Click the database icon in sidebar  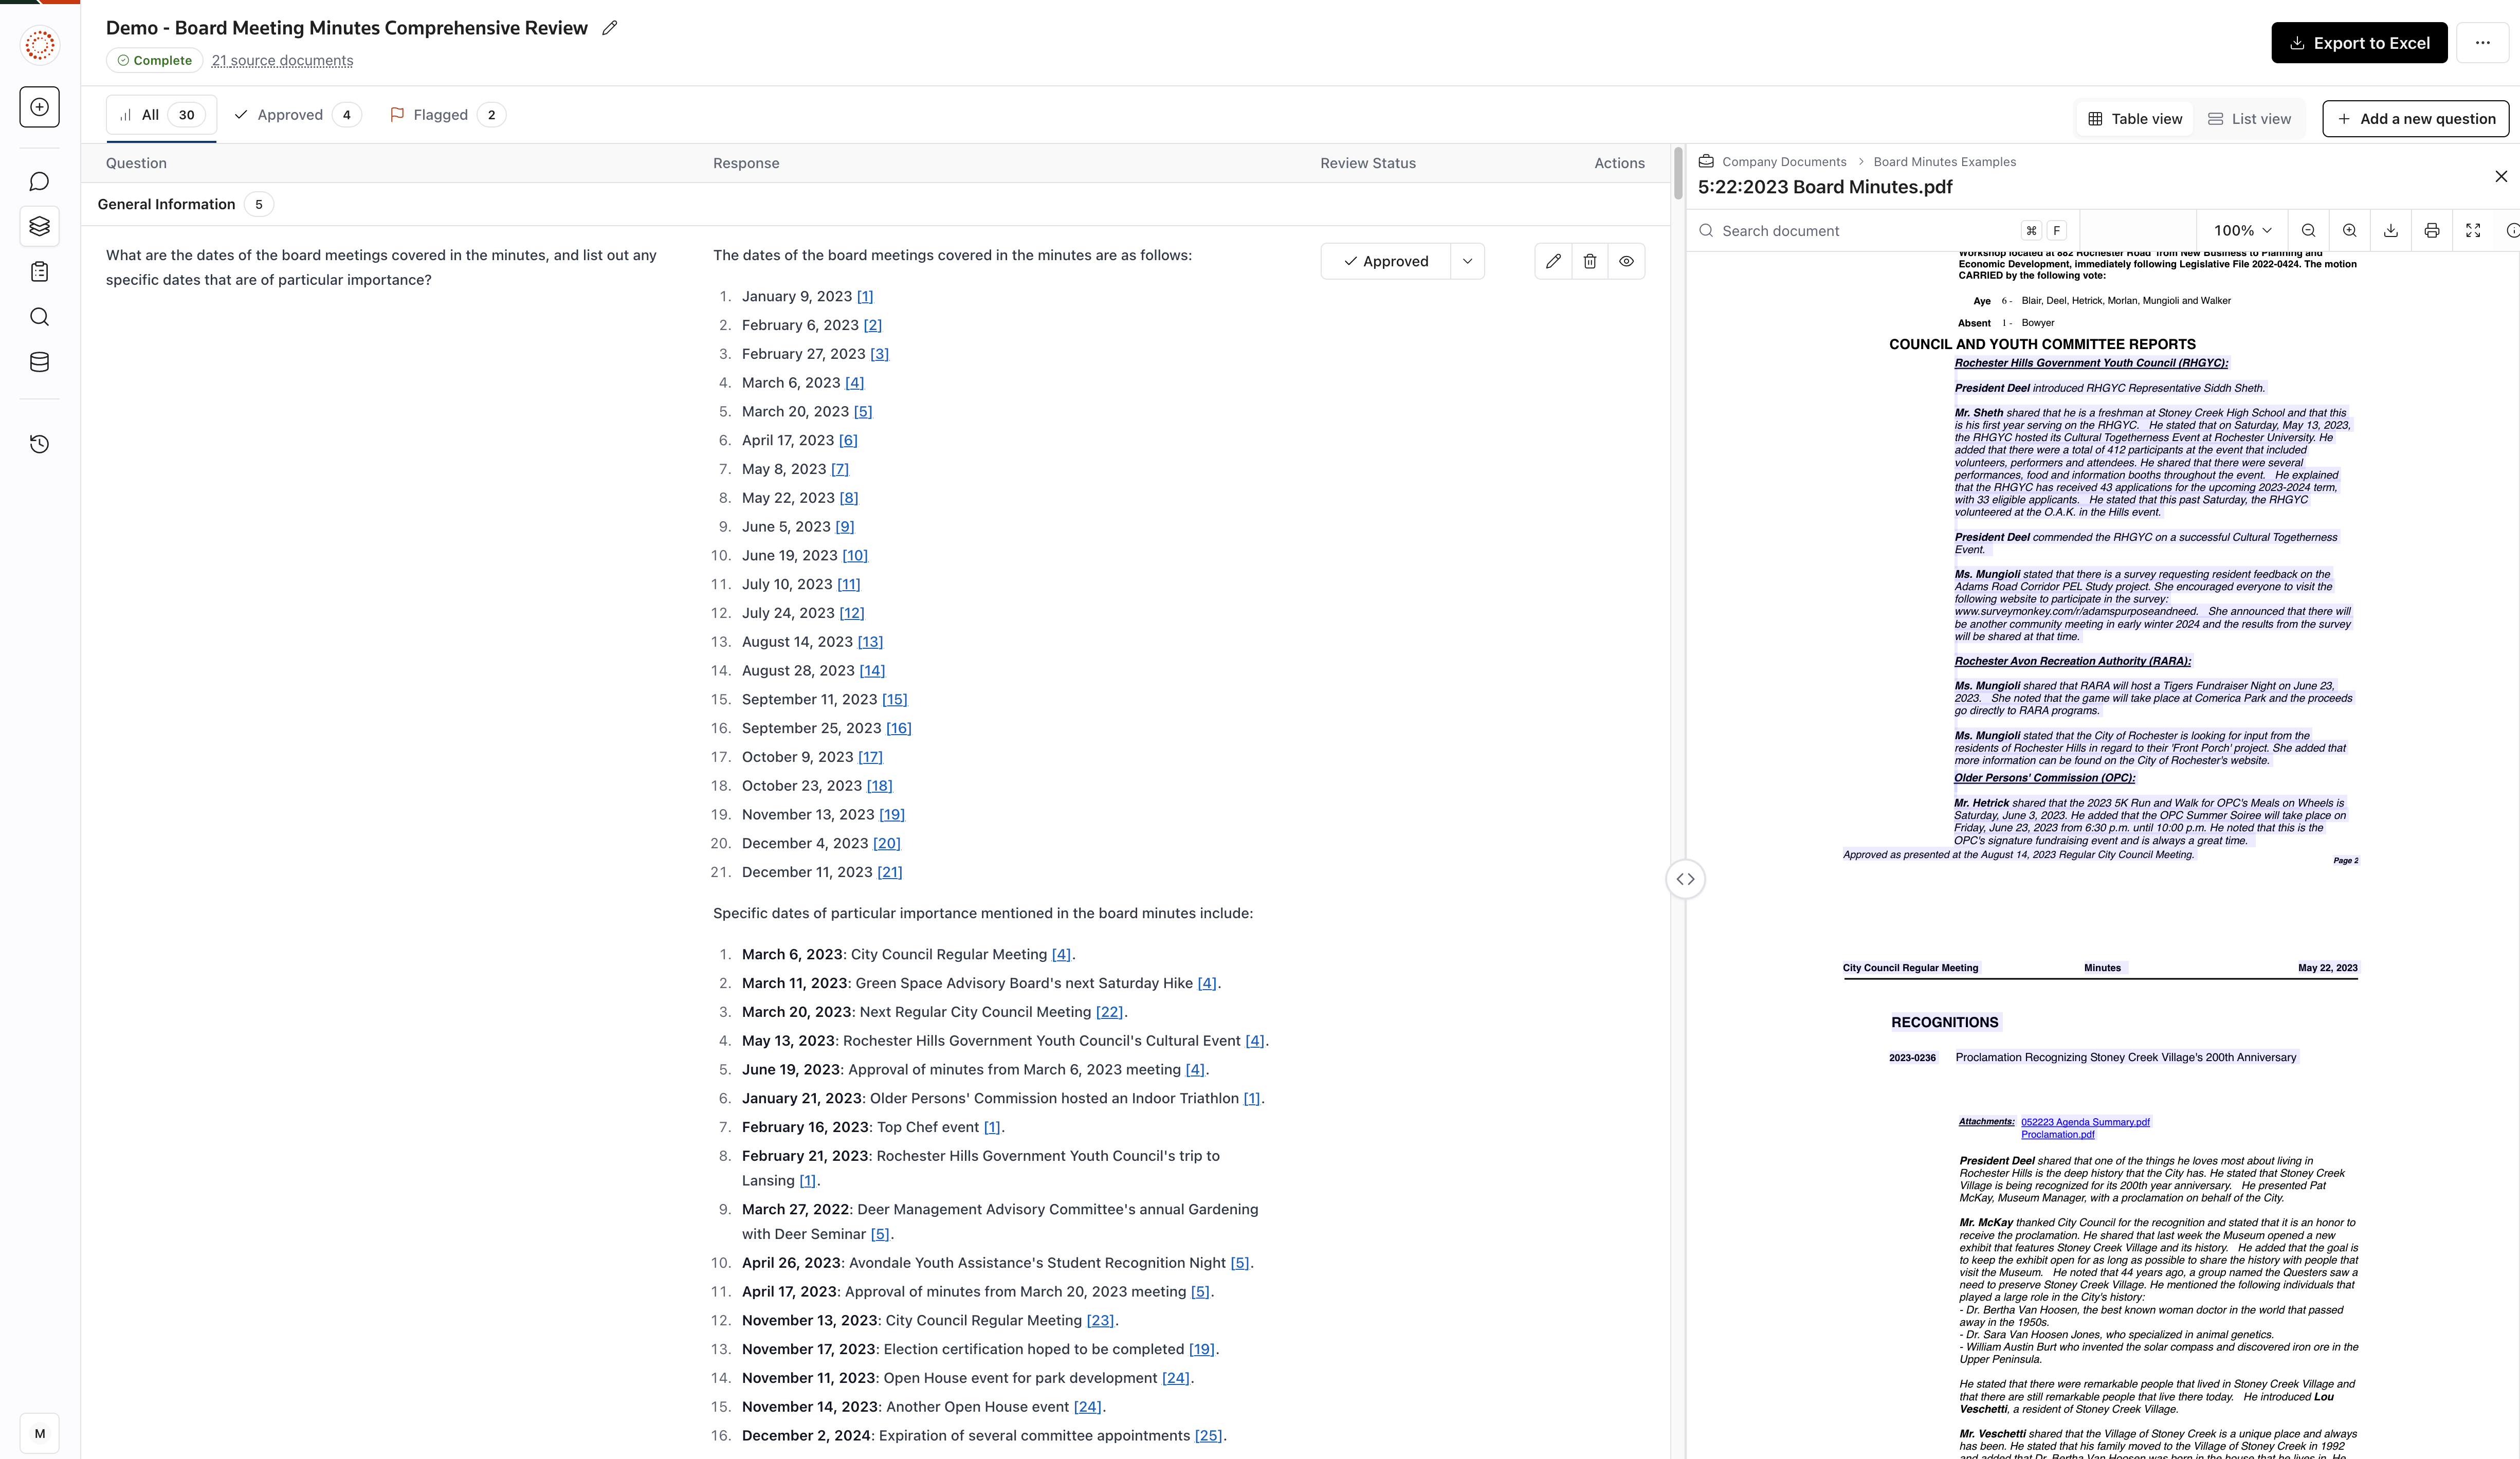click(x=39, y=362)
